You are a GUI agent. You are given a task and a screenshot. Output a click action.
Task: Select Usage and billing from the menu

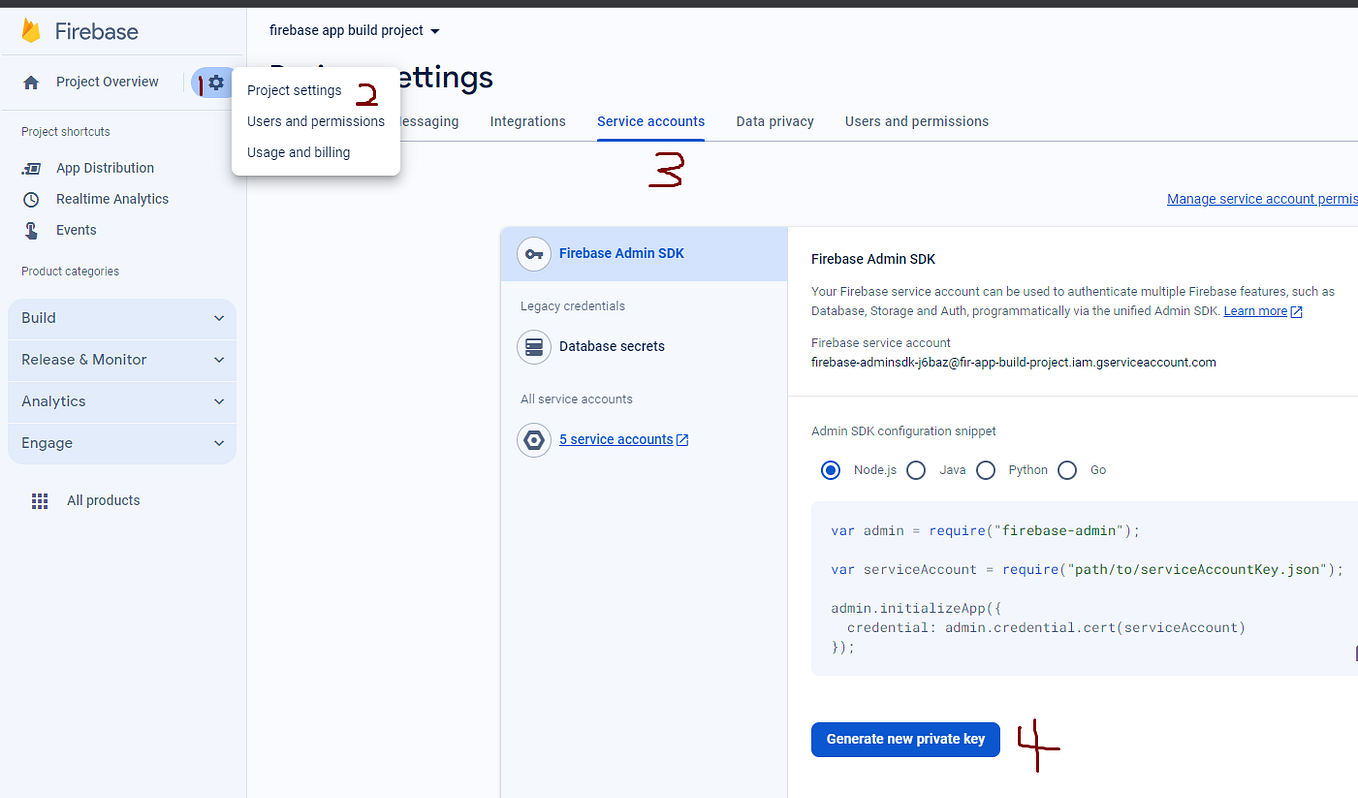click(298, 152)
